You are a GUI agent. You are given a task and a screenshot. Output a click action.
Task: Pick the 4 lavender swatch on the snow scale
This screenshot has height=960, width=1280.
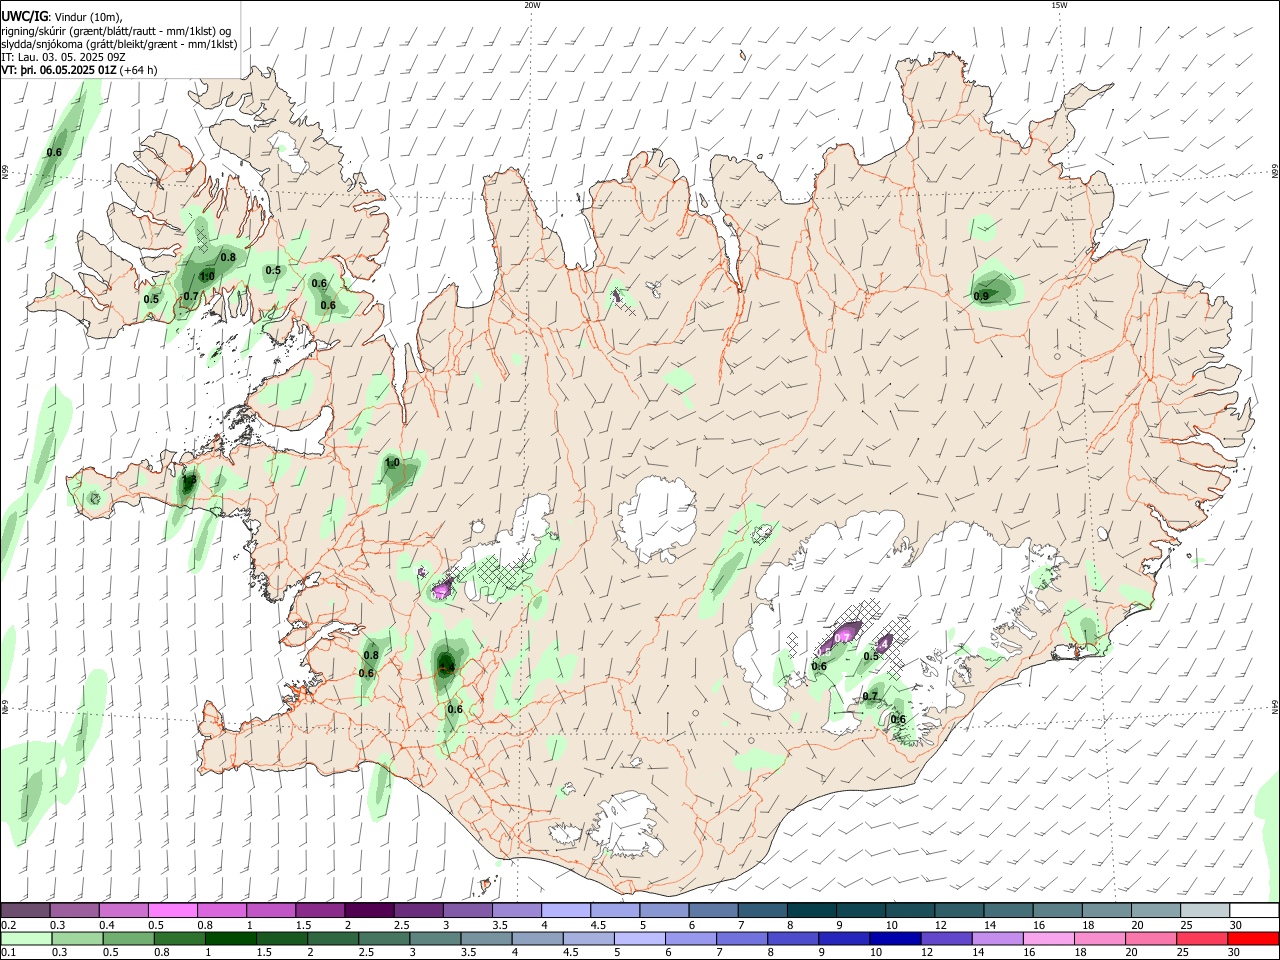coord(565,910)
